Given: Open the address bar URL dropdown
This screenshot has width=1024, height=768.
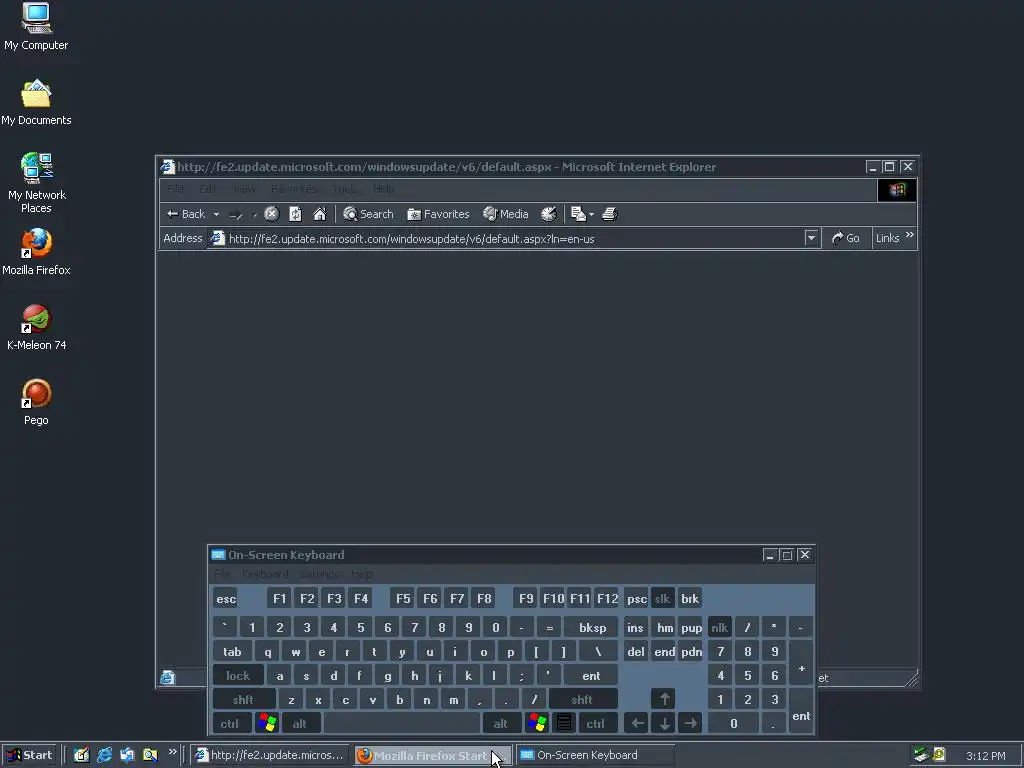Looking at the screenshot, I should pyautogui.click(x=811, y=238).
